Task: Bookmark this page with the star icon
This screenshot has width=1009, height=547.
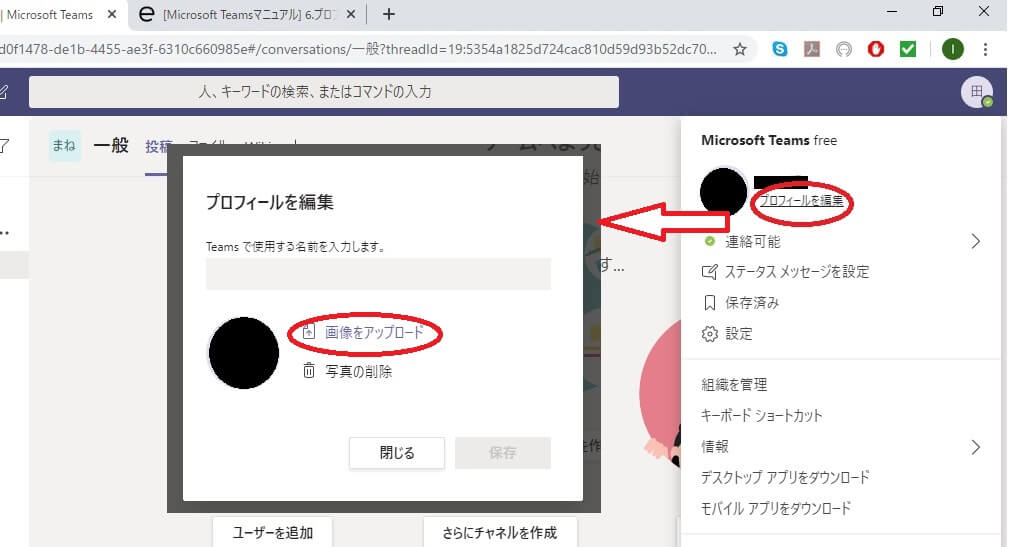Action: 740,48
